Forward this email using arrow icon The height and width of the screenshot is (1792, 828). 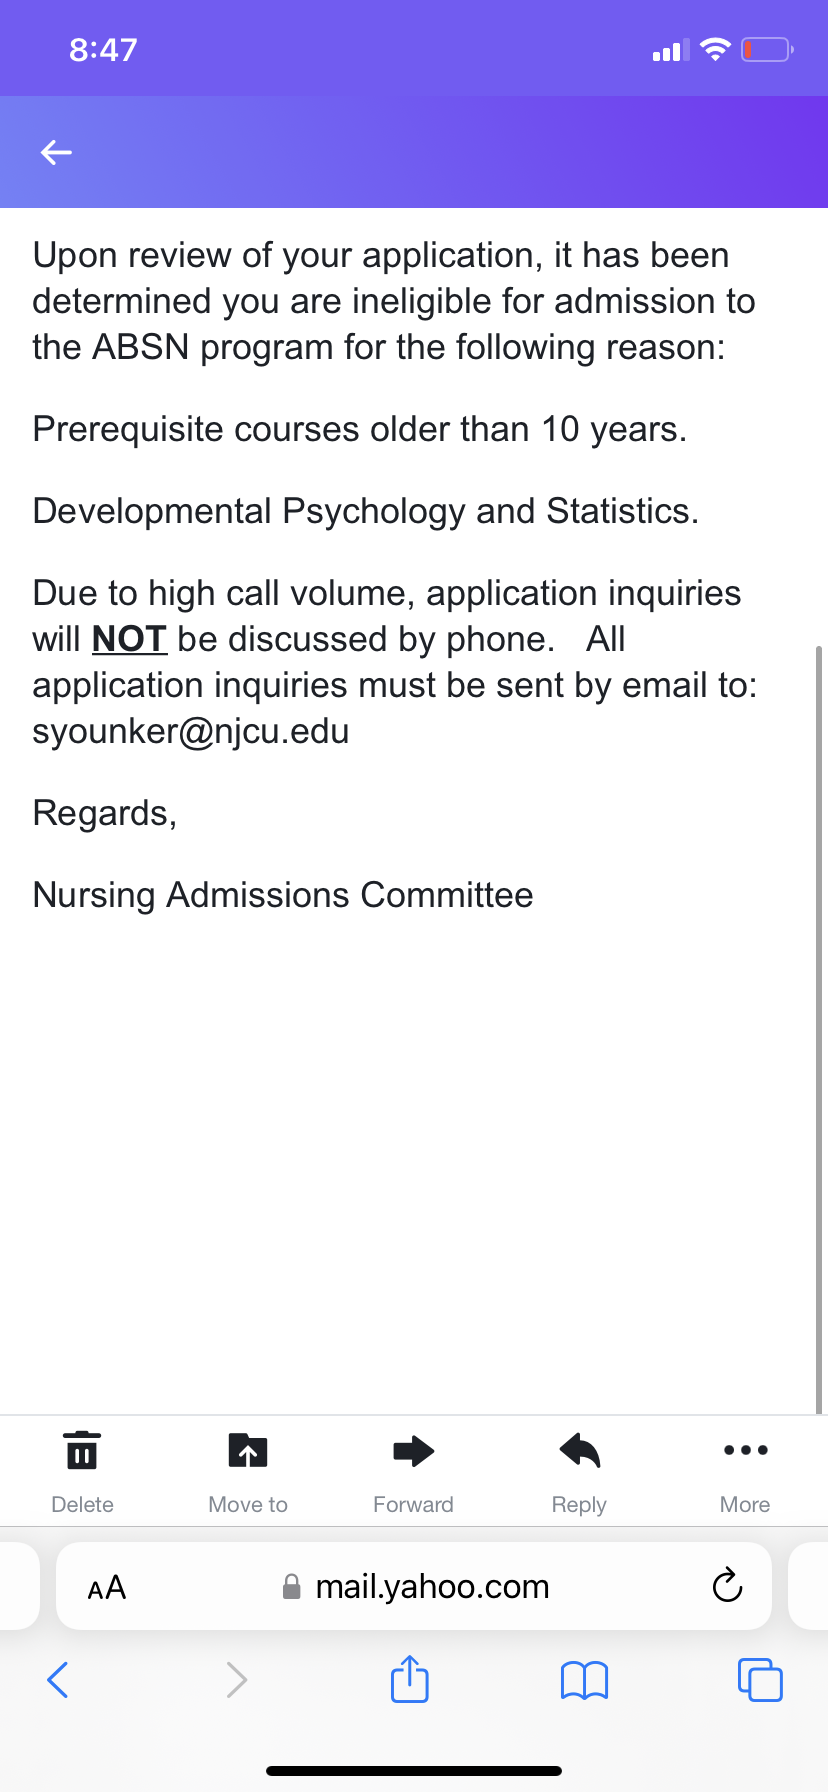click(x=413, y=1450)
